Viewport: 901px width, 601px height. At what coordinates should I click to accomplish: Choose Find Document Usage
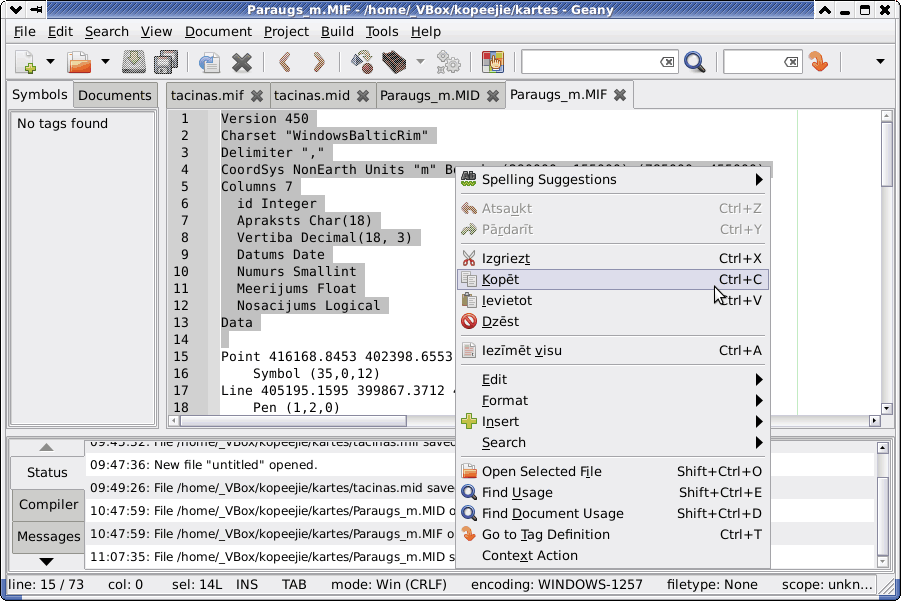point(613,514)
